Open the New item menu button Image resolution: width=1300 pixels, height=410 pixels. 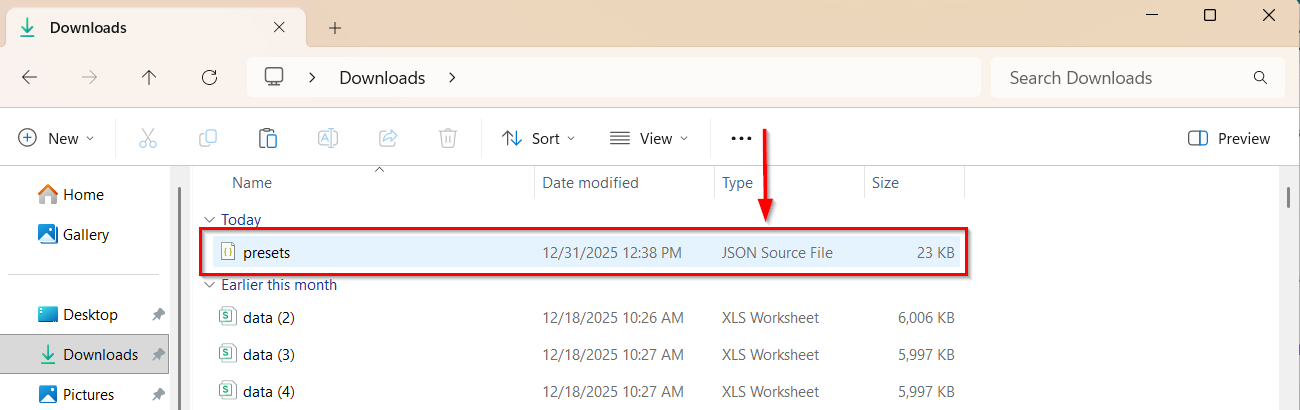pos(56,138)
